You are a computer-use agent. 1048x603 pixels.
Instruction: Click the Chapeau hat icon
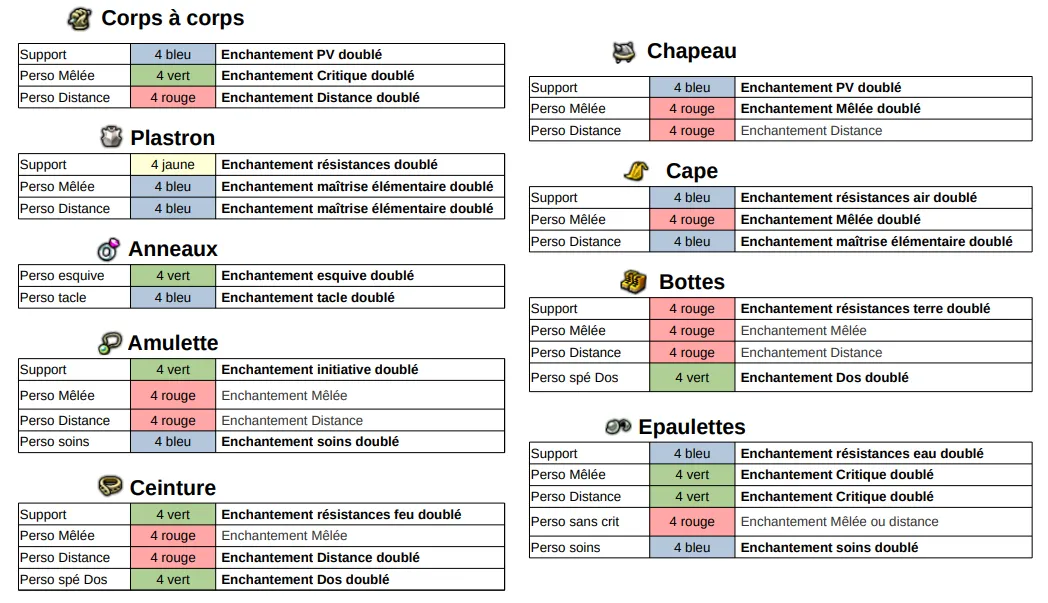click(623, 52)
